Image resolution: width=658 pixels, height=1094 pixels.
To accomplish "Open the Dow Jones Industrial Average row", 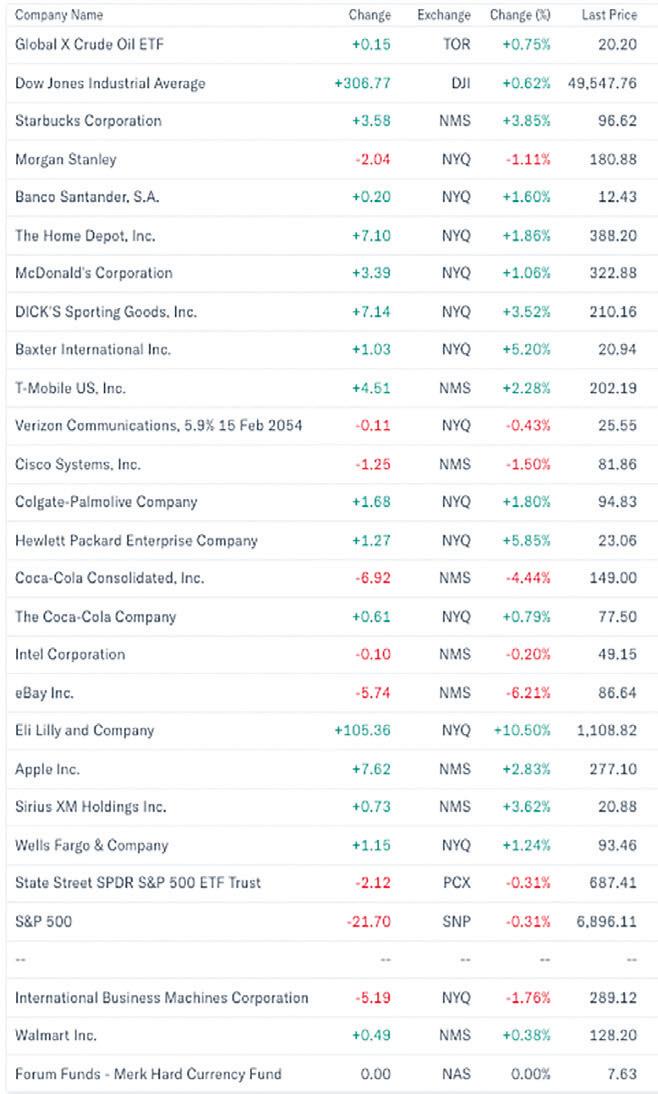I will click(x=110, y=83).
